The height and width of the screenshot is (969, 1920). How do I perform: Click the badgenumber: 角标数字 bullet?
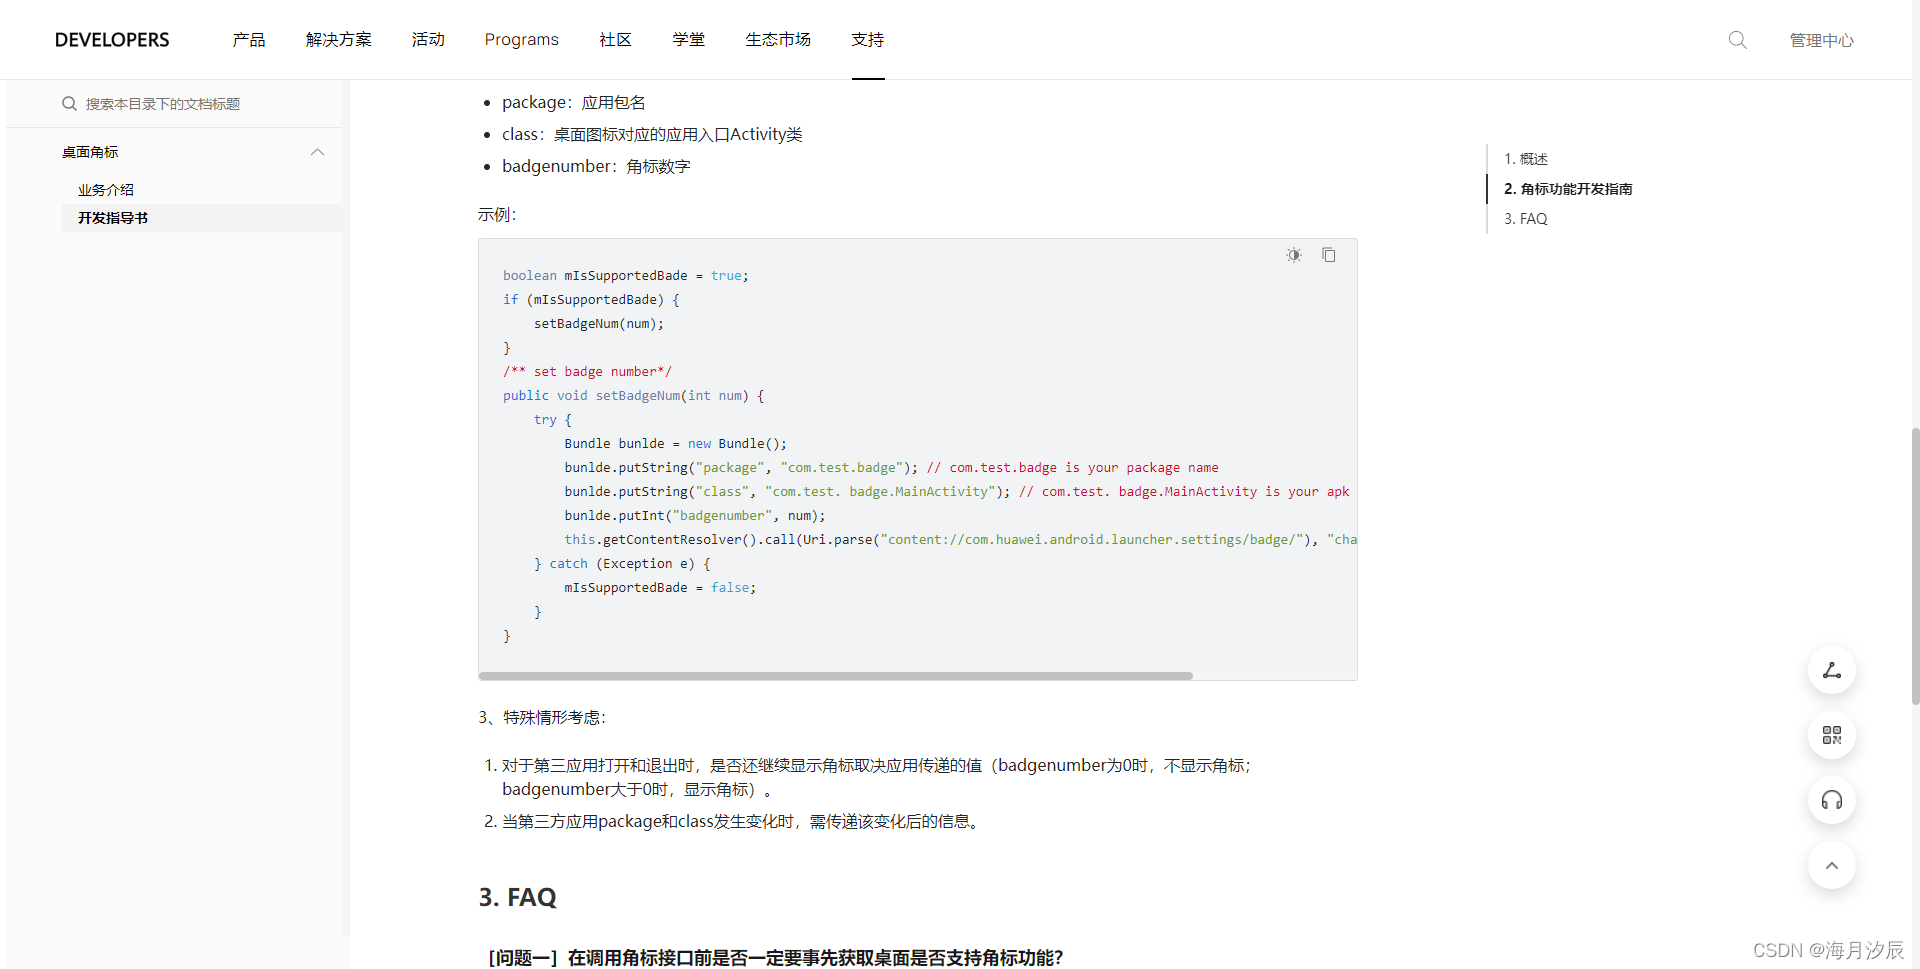coord(596,166)
